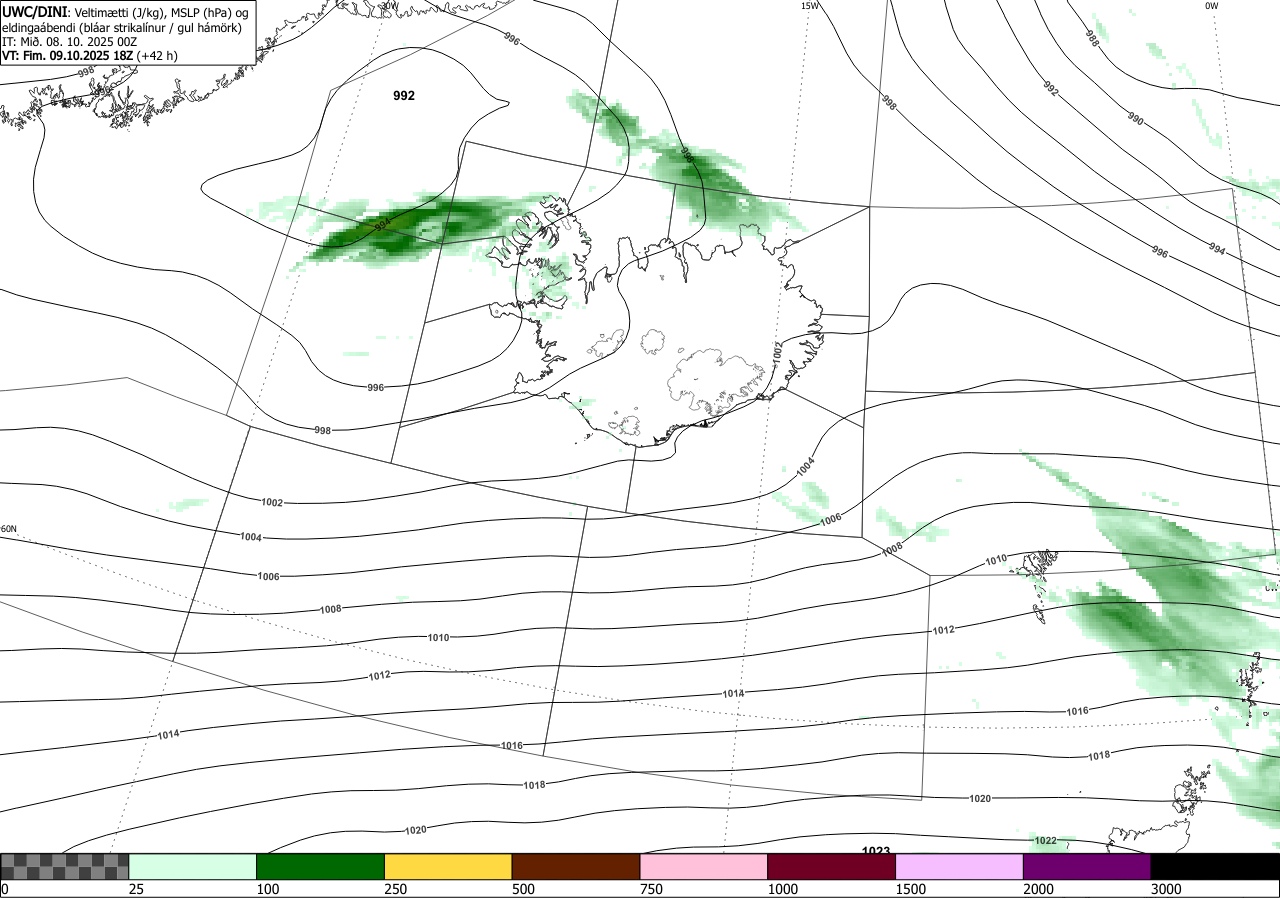1280x898 pixels.
Task: Click the 1002 isobar label over eastern Iceland
Action: point(777,351)
